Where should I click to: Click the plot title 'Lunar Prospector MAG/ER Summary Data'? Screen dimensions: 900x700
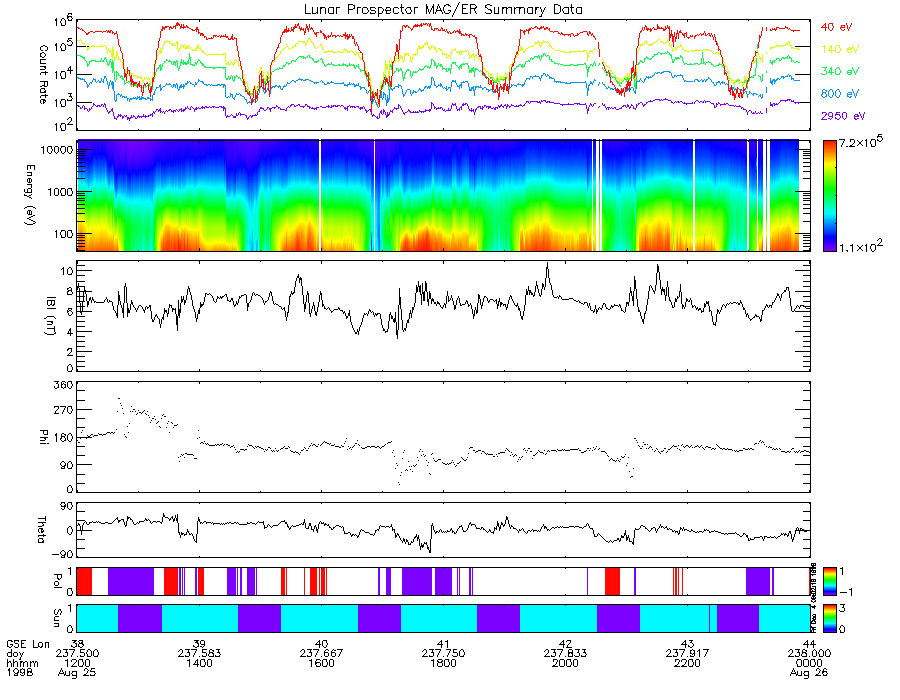point(443,10)
